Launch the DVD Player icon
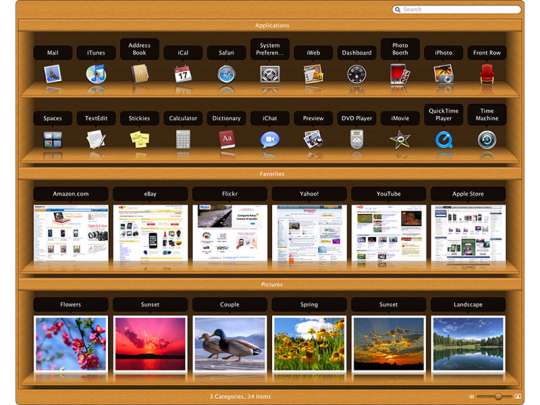Viewport: 540px width, 405px height. tap(356, 139)
